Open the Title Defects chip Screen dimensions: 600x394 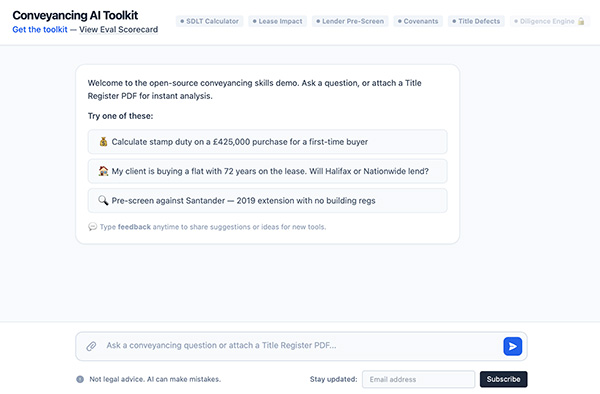pyautogui.click(x=476, y=21)
